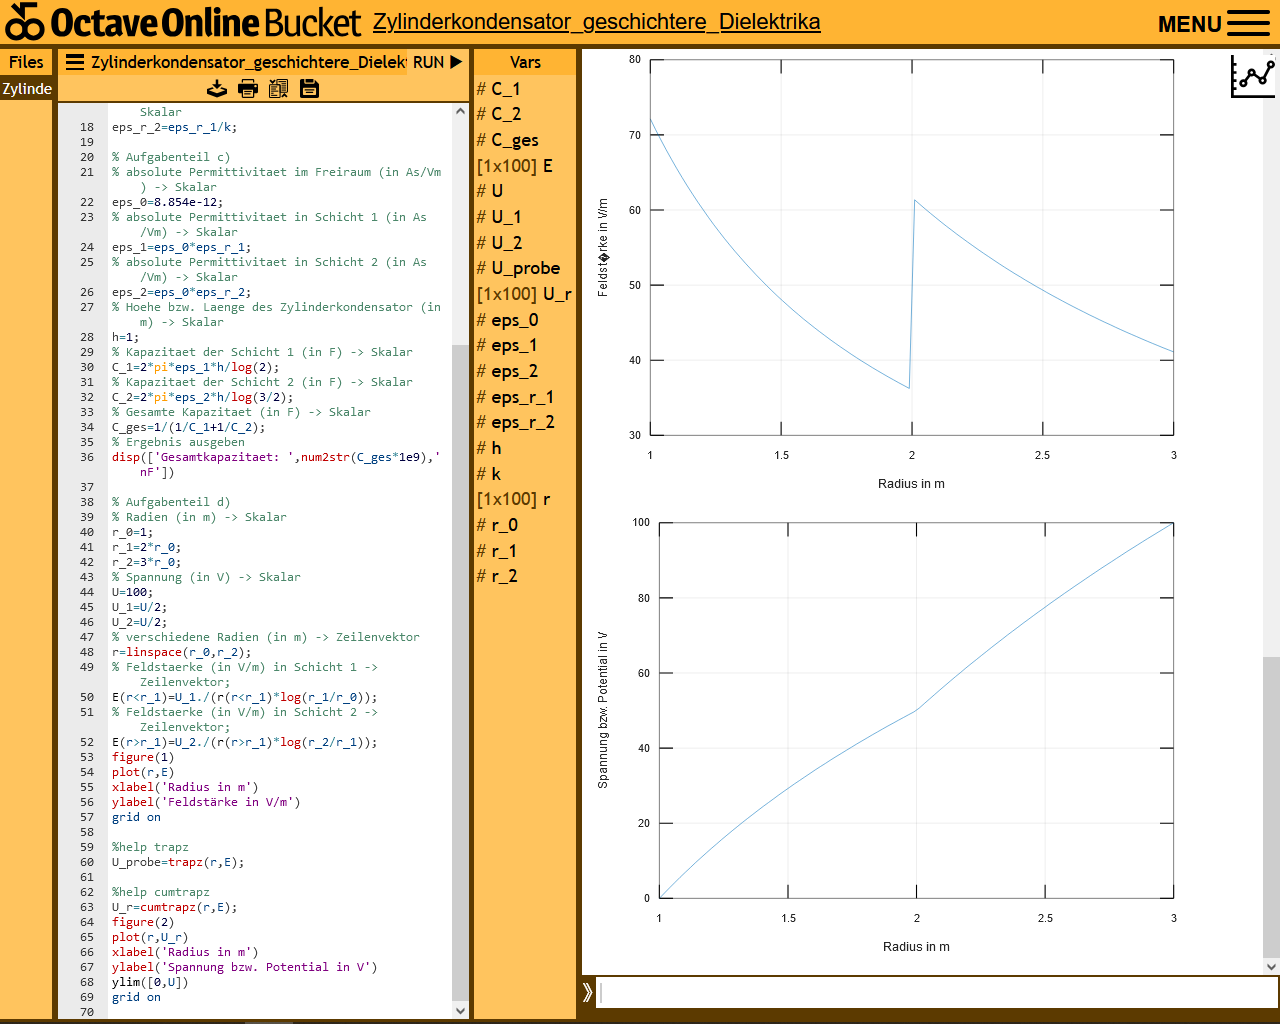
Task: Inspect the [1x100] E variable
Action: tap(515, 166)
